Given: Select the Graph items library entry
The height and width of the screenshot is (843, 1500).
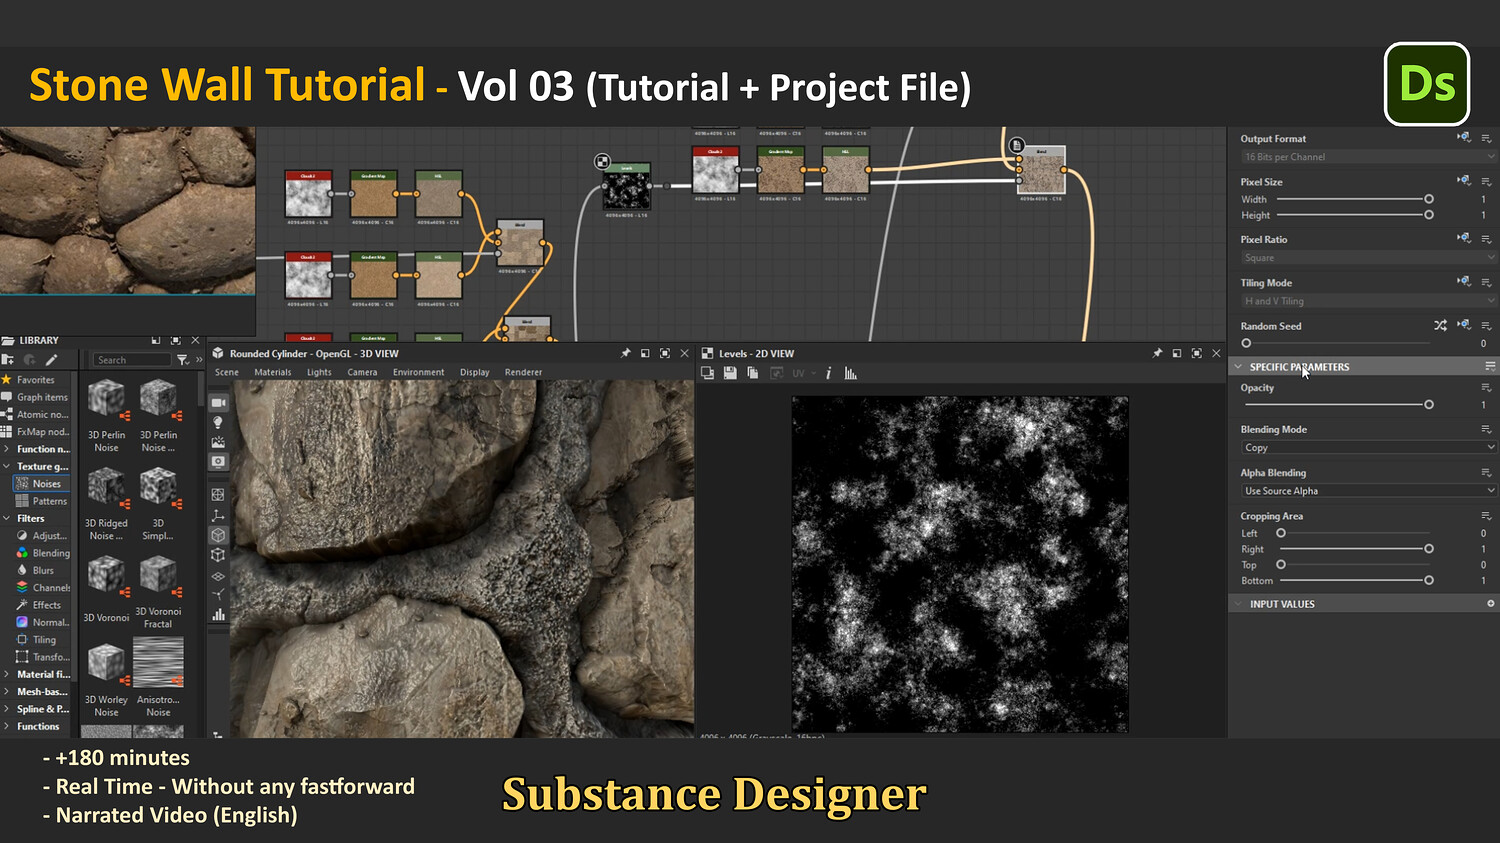Looking at the screenshot, I should pos(35,397).
